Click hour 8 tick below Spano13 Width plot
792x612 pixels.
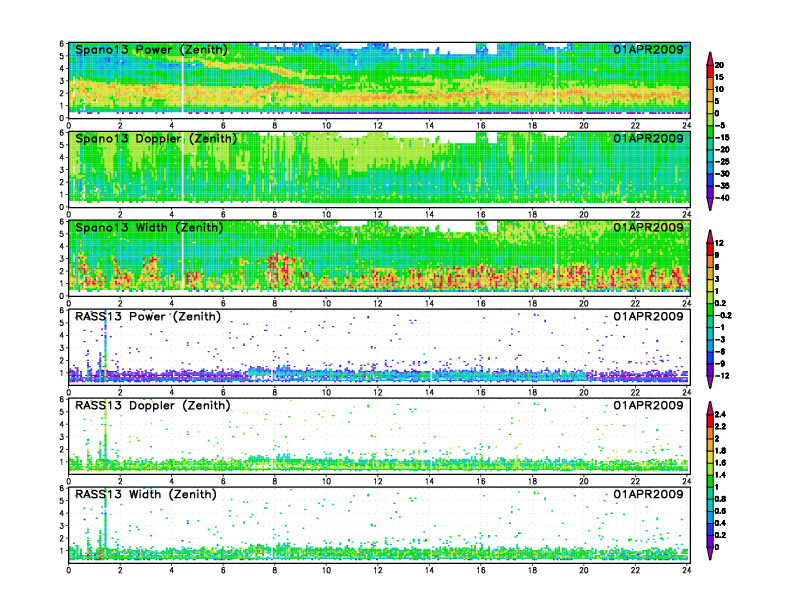point(275,303)
